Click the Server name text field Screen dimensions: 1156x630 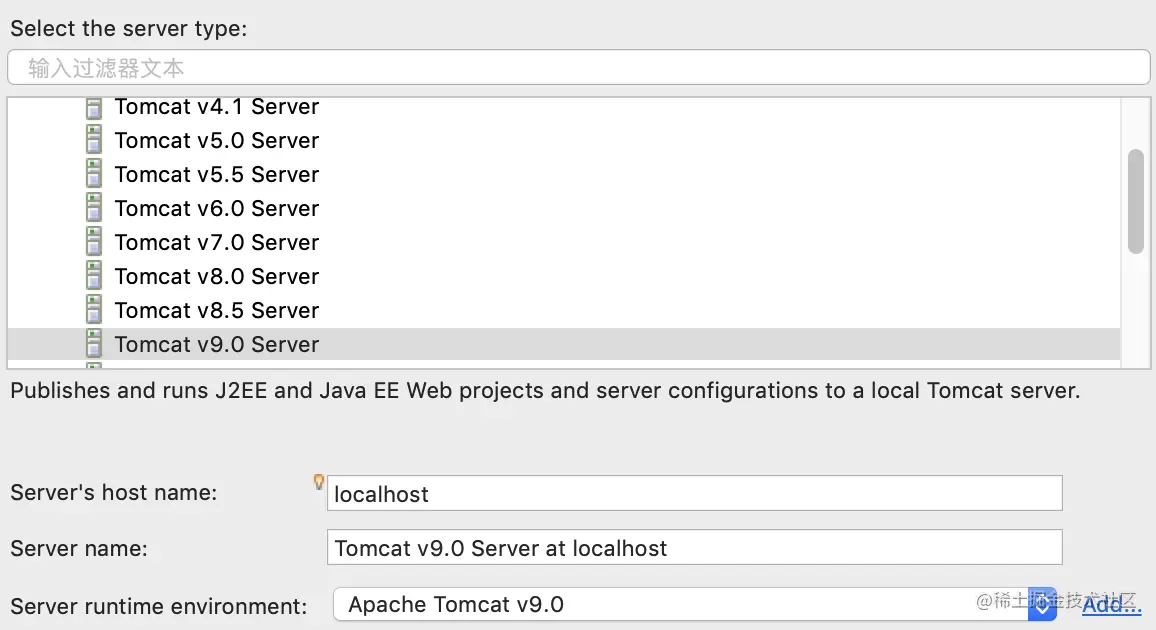tap(694, 548)
